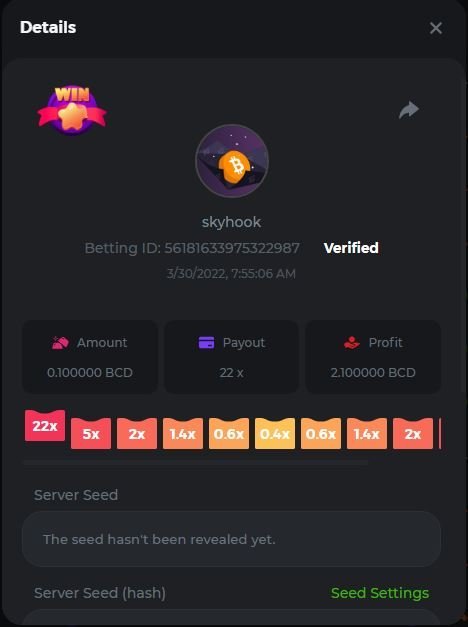Image resolution: width=468 pixels, height=627 pixels.
Task: Click the share arrow icon
Action: point(409,110)
